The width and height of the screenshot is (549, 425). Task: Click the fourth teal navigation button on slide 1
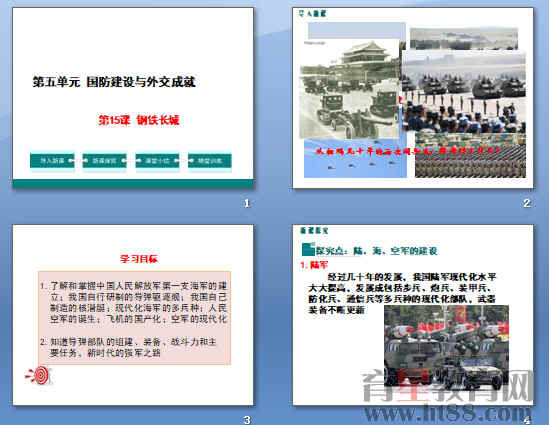[x=209, y=161]
